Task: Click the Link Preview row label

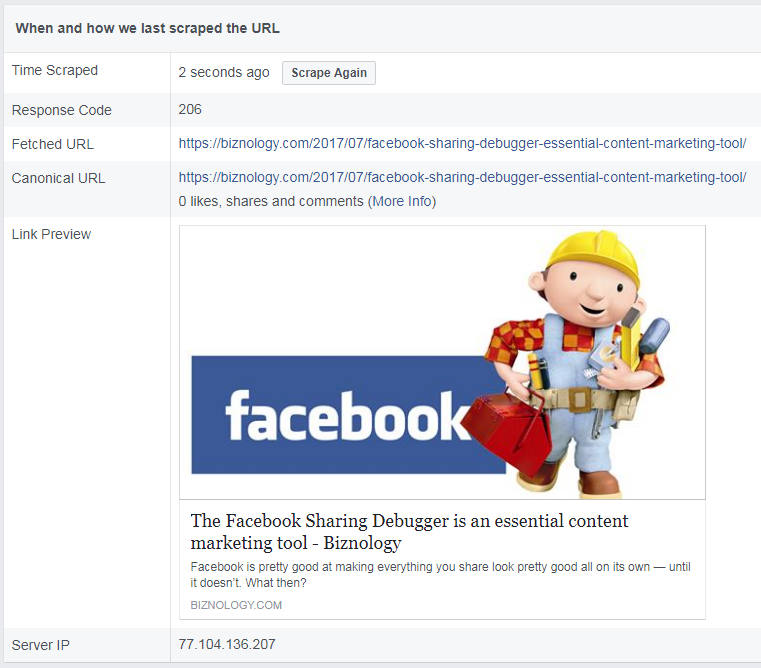Action: (51, 234)
